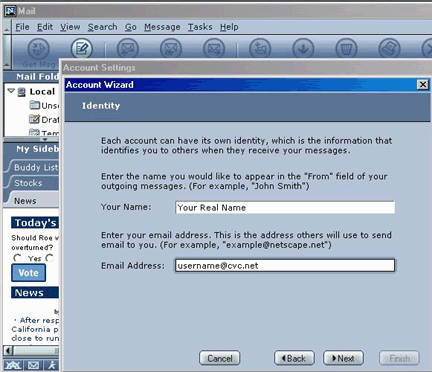Viewport: 432px width, 372px height.
Task: Select the Yes radio button in poll
Action: [x=17, y=258]
